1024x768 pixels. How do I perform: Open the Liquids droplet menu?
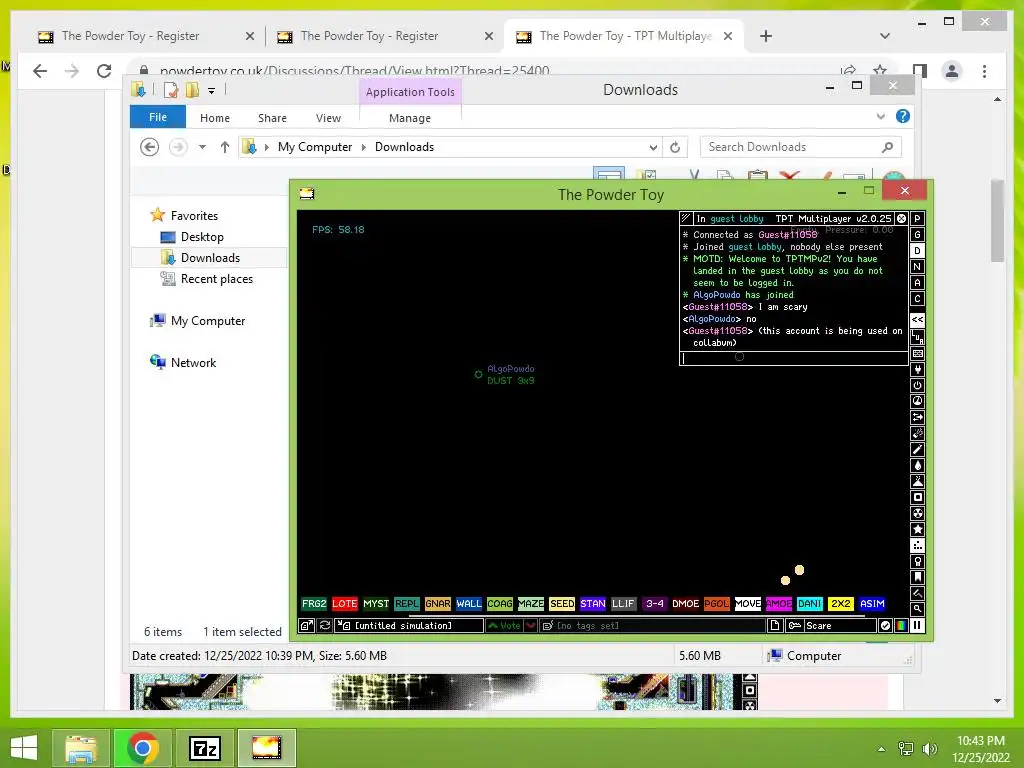tap(918, 465)
